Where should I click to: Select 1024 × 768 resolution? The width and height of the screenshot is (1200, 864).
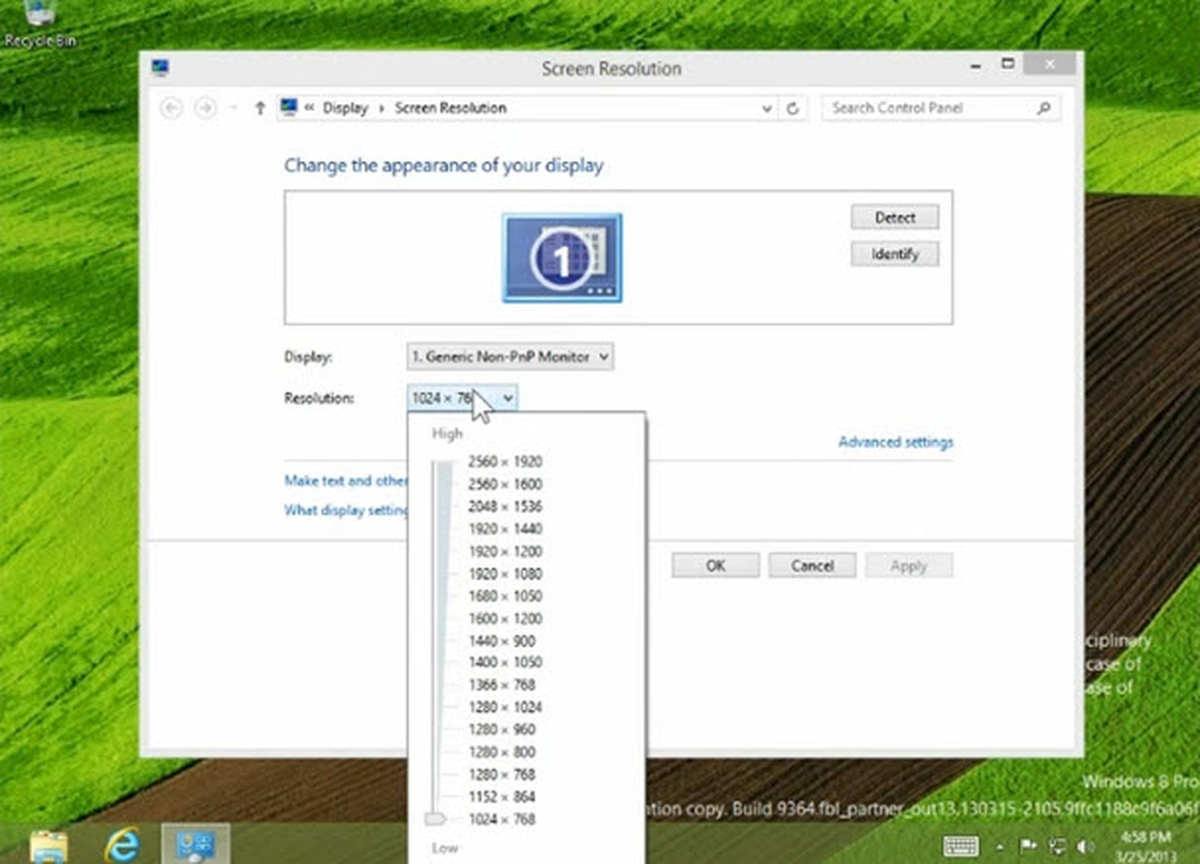502,820
